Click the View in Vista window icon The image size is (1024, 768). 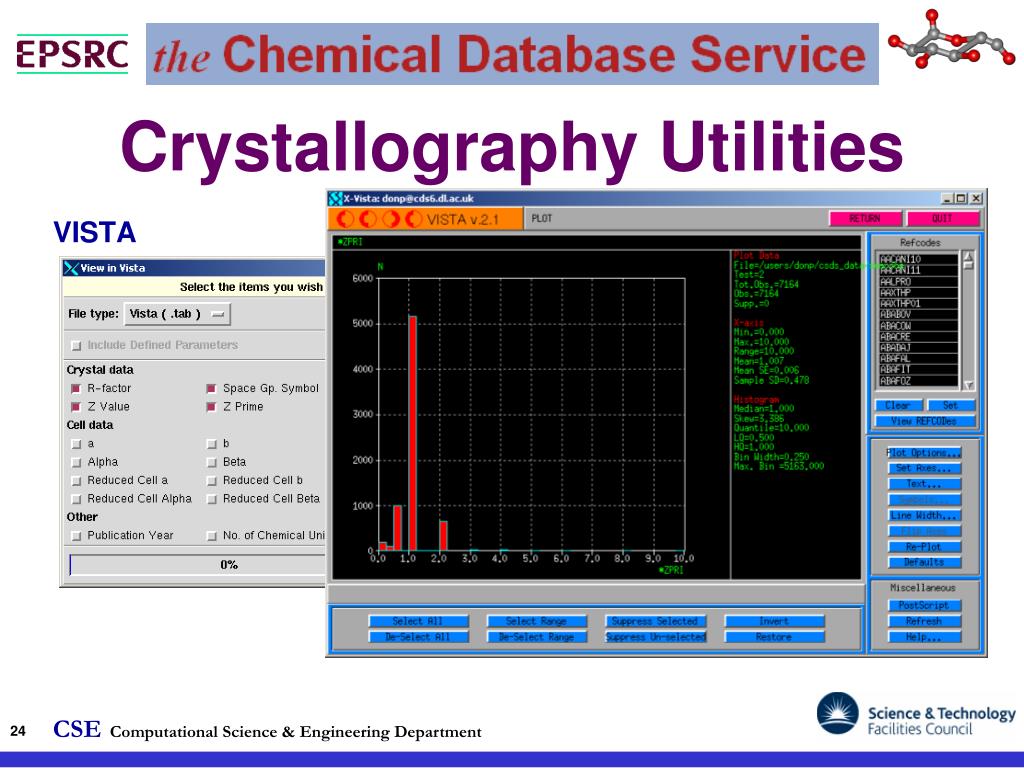pos(71,268)
